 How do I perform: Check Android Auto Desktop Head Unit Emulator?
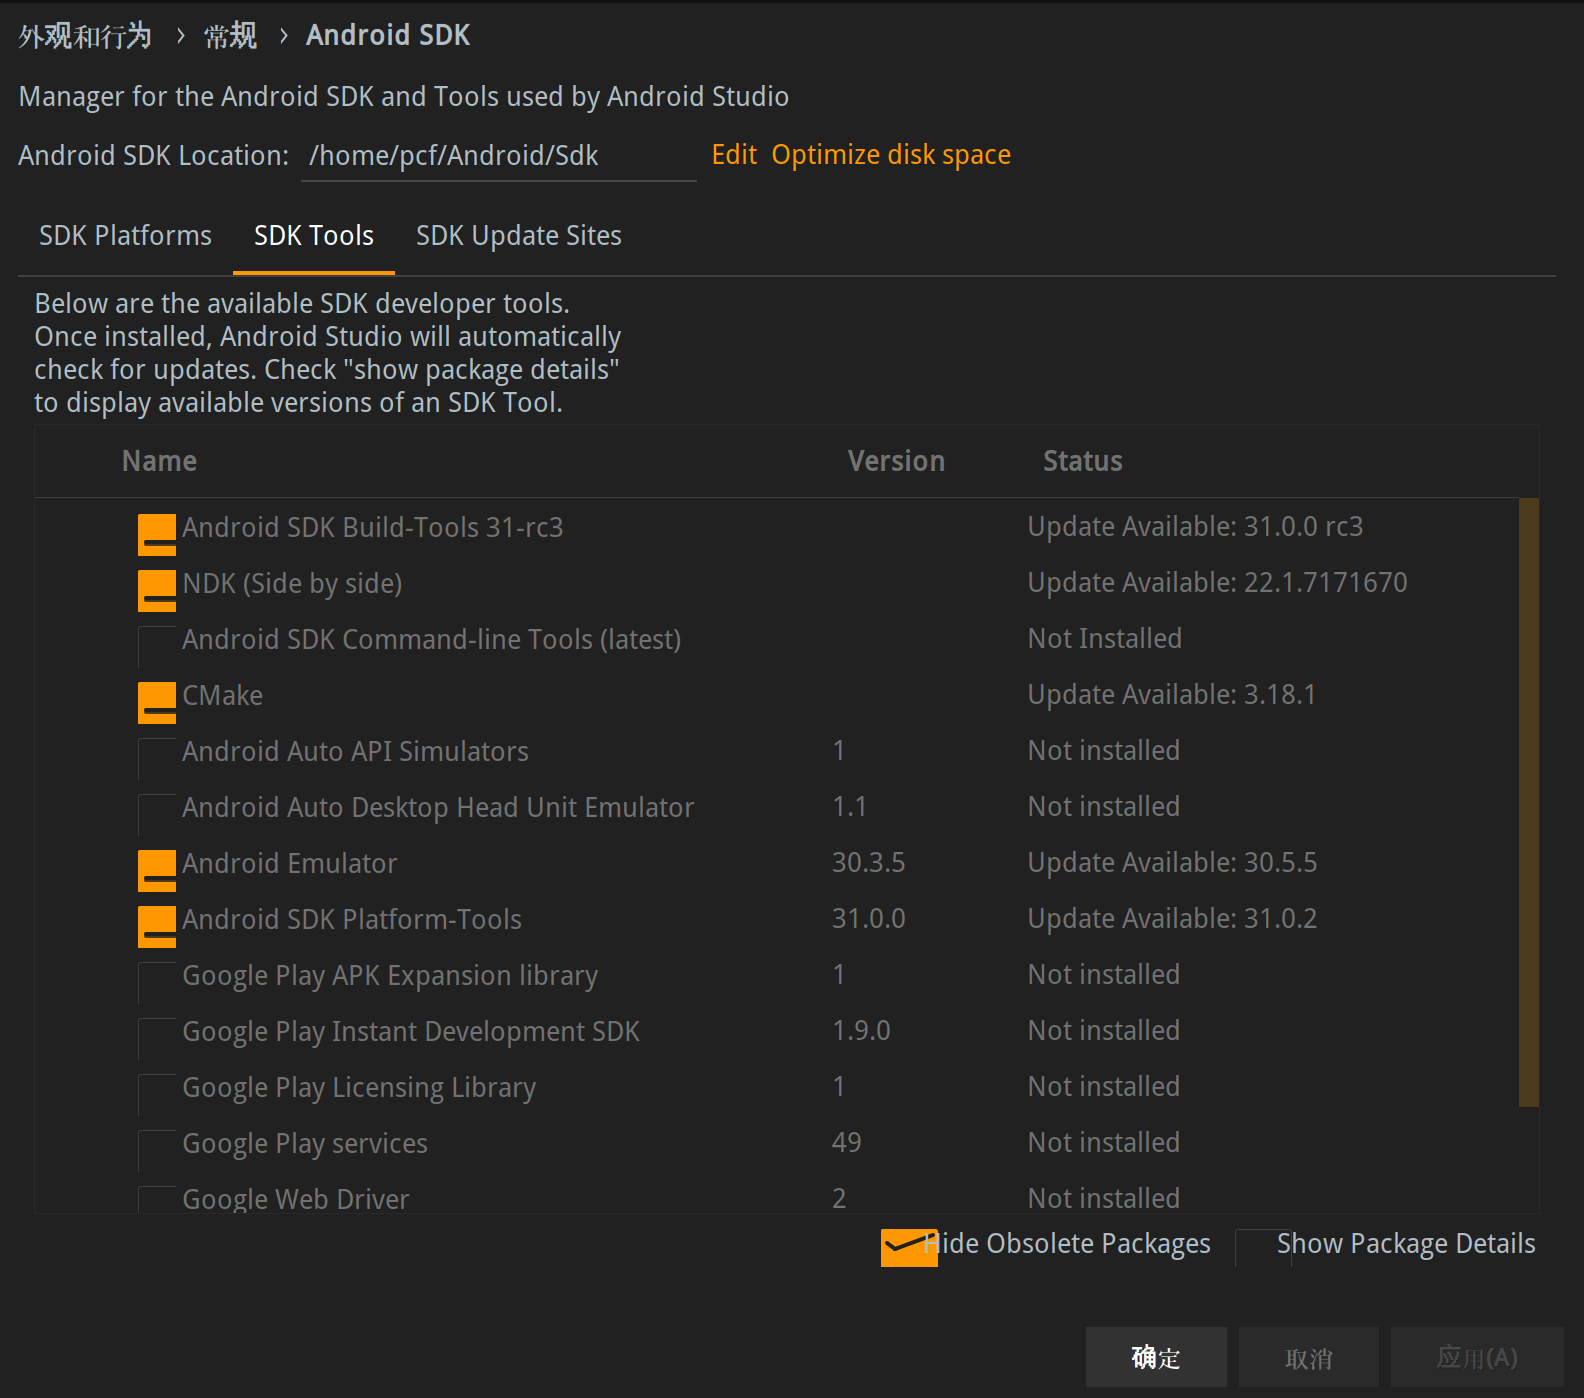(x=157, y=815)
